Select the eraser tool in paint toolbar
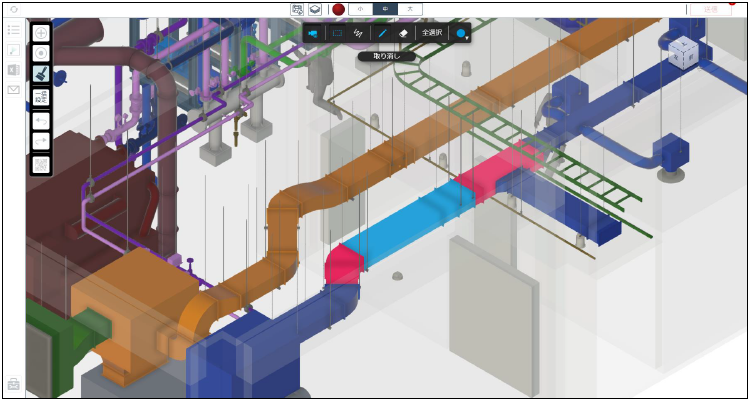The image size is (749, 401). (403, 33)
